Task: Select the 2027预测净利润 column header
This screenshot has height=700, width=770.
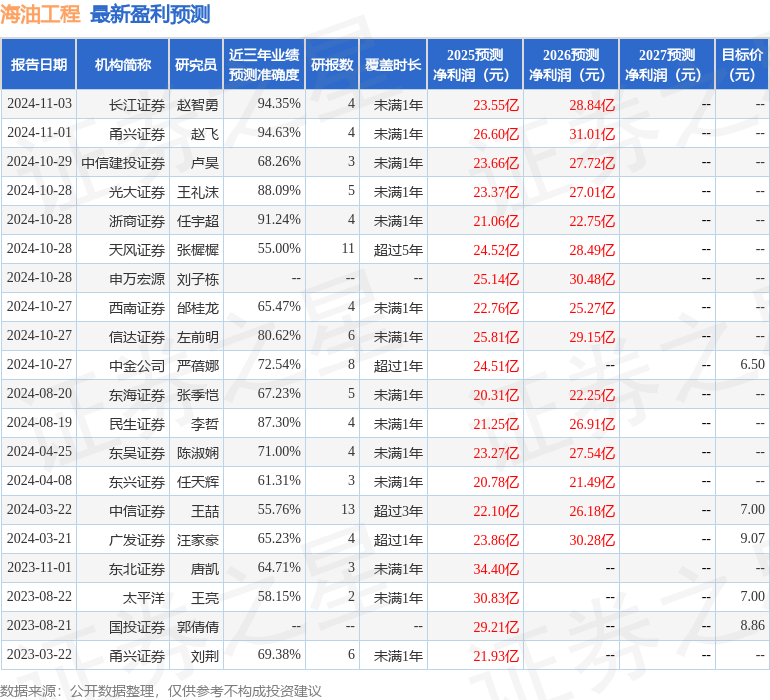Action: (667, 64)
